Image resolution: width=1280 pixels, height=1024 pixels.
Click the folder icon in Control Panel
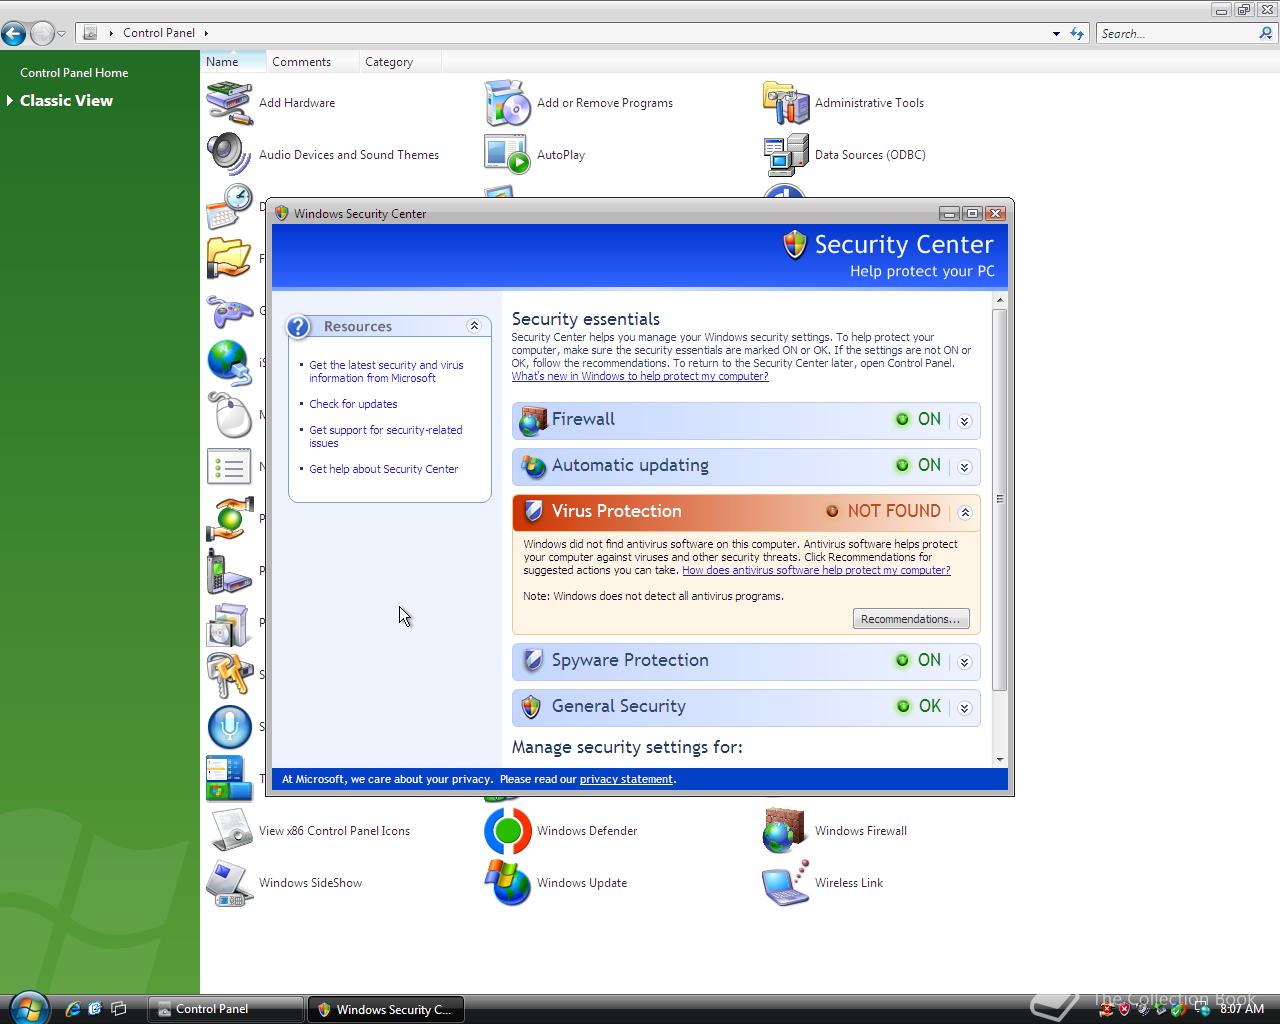click(229, 259)
